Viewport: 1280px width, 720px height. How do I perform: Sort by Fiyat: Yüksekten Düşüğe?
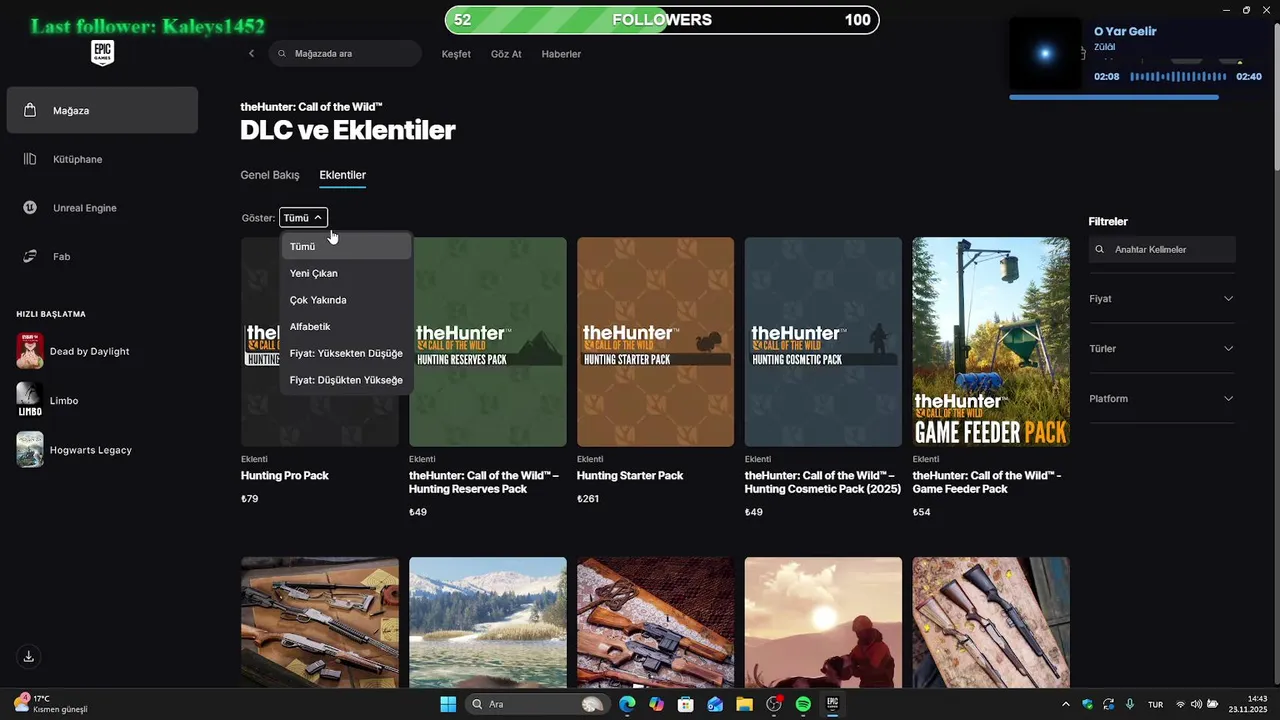click(x=346, y=353)
